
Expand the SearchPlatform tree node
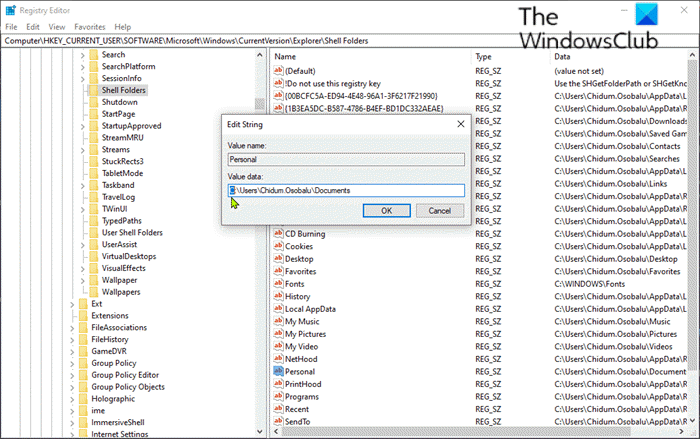(83, 67)
